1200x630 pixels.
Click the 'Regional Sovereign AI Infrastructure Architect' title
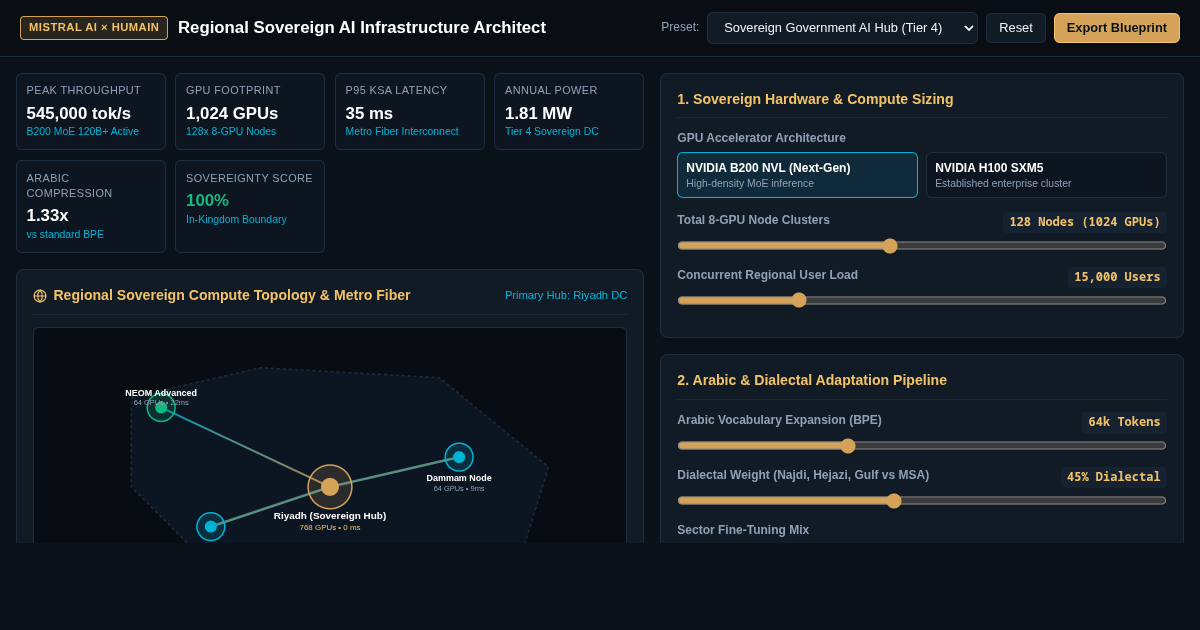click(362, 28)
